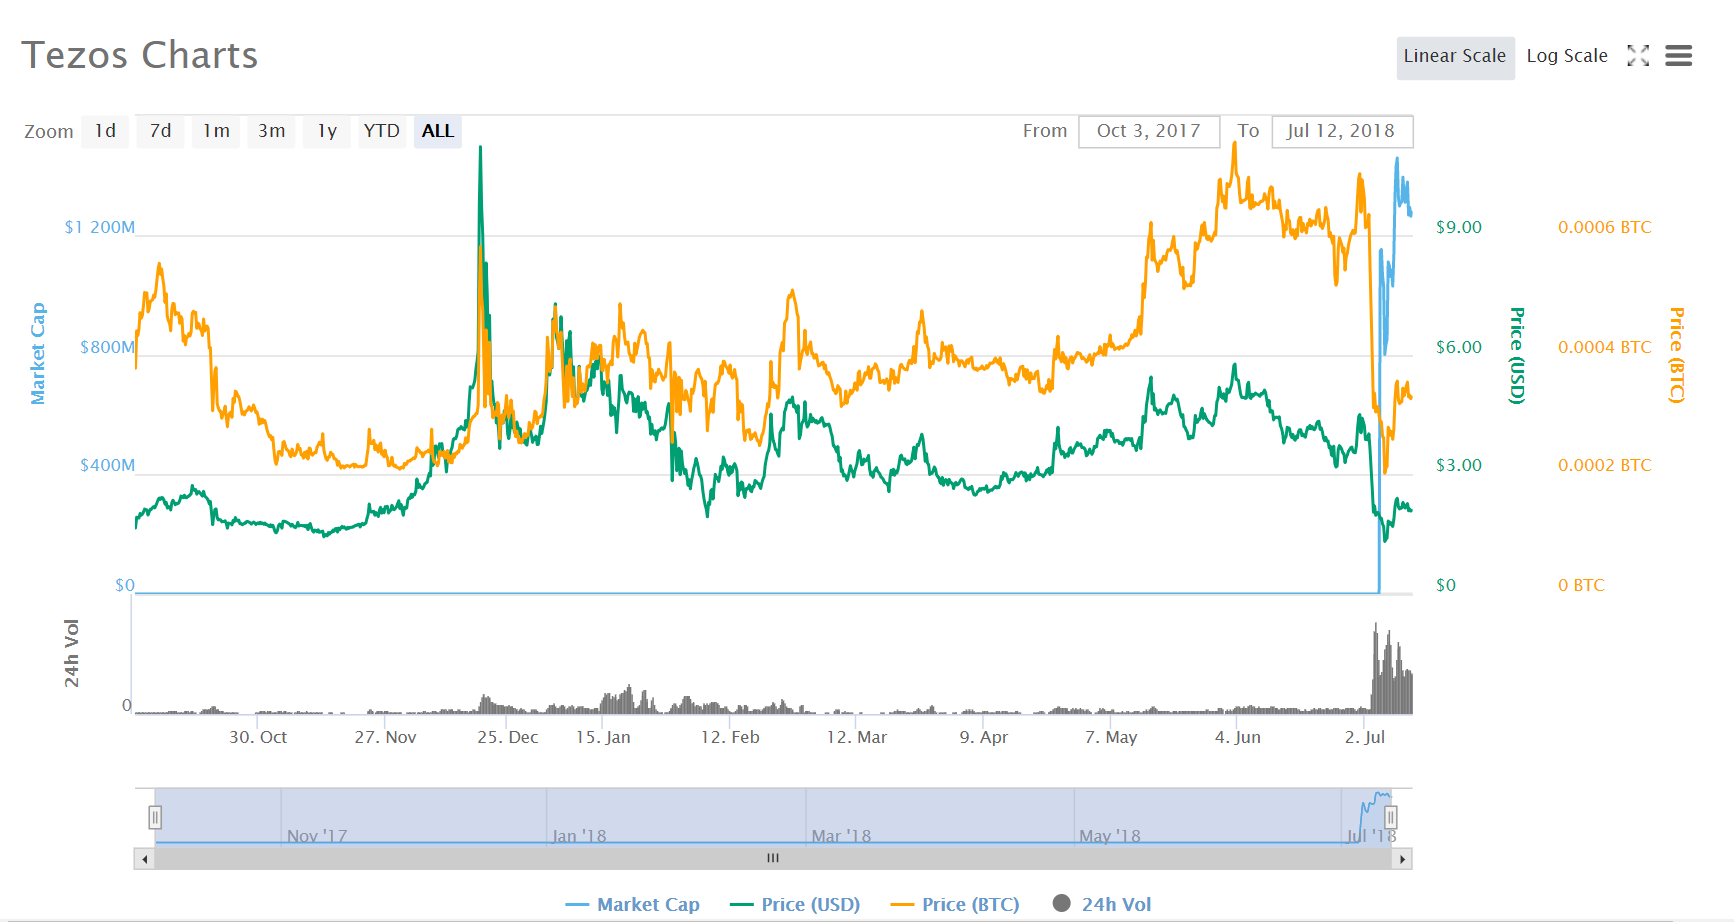Click the scrollbar right arrow
Screen dimensions: 1734x922
(1402, 859)
